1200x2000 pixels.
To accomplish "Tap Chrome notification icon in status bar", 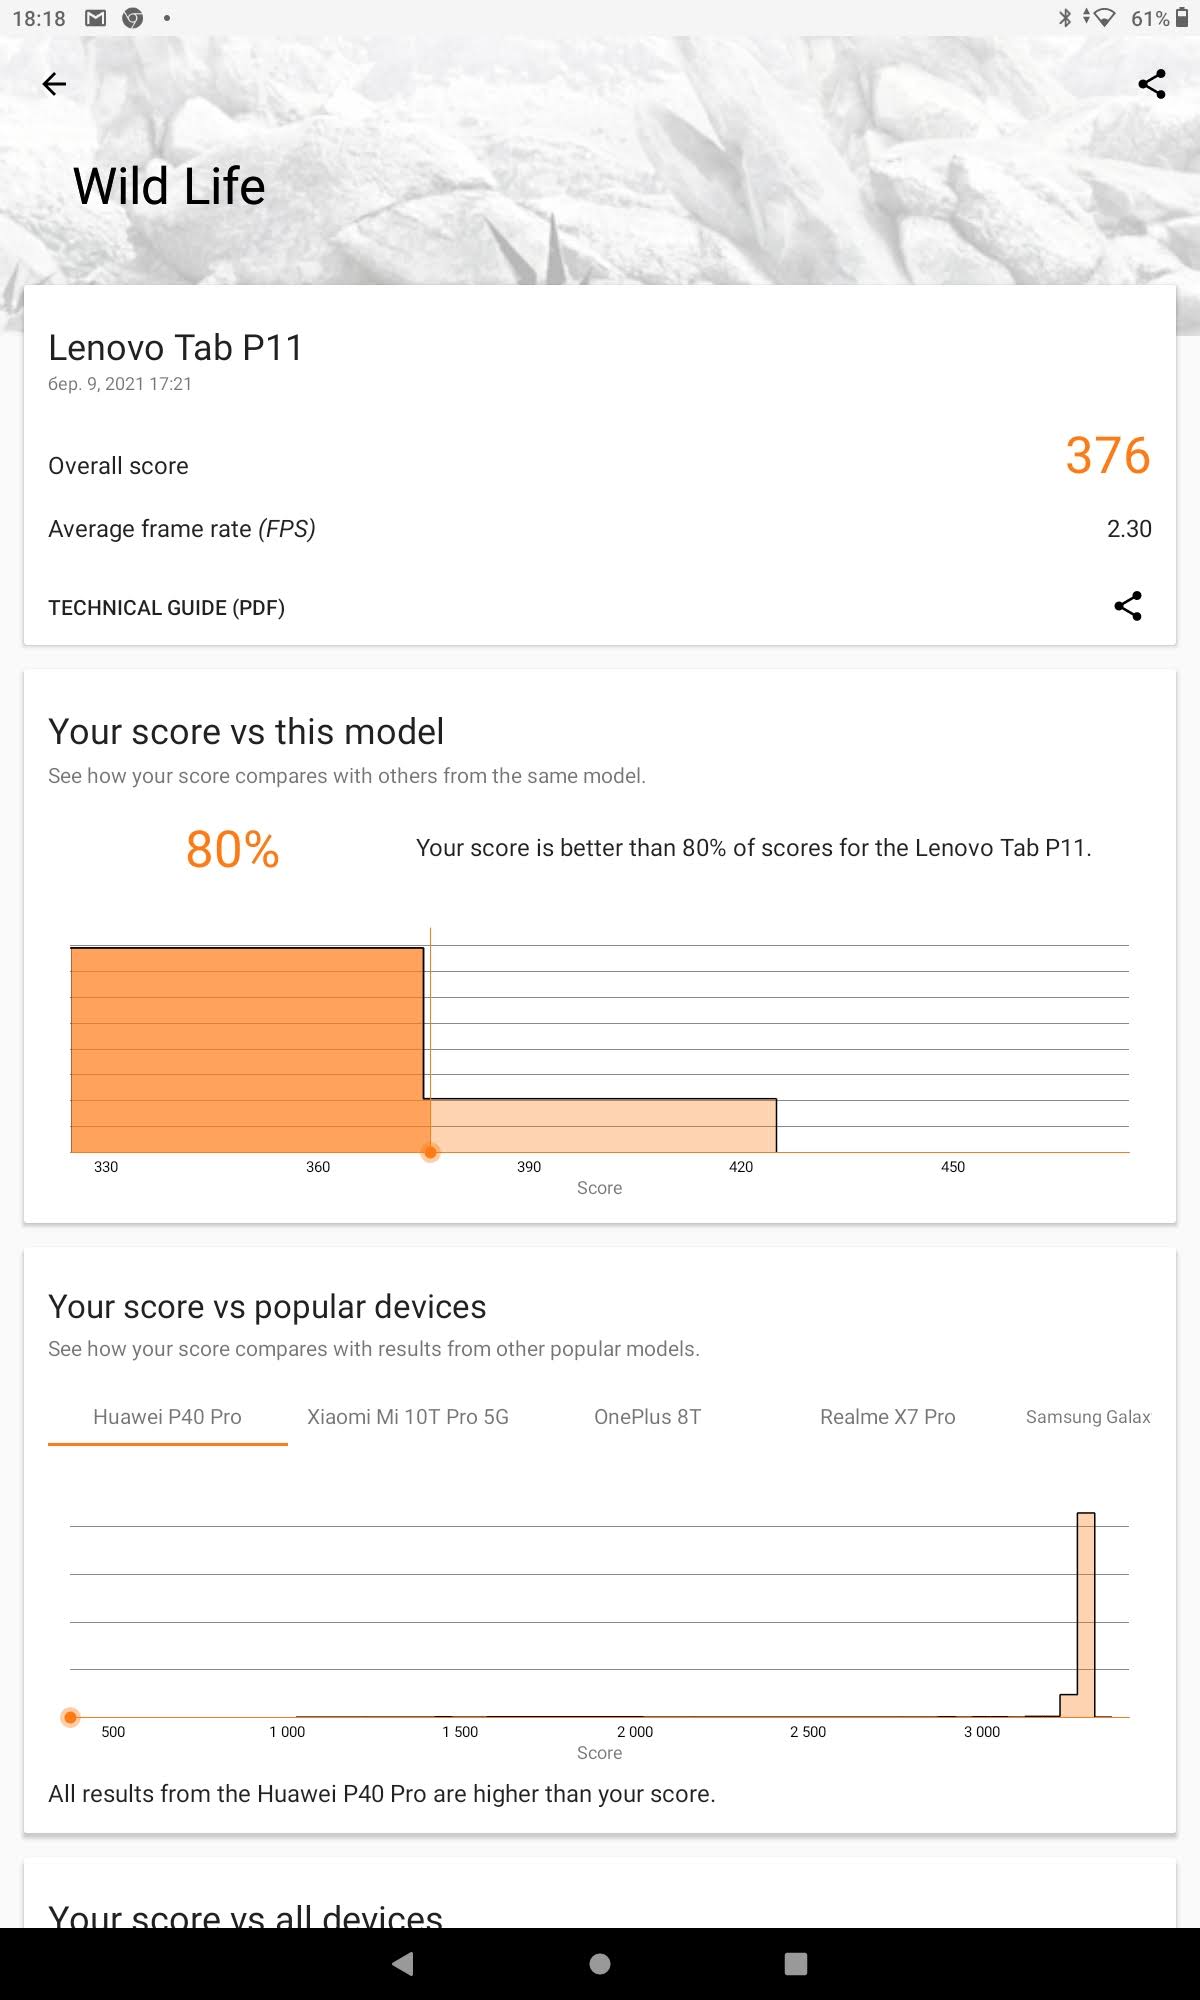I will 132,18.
